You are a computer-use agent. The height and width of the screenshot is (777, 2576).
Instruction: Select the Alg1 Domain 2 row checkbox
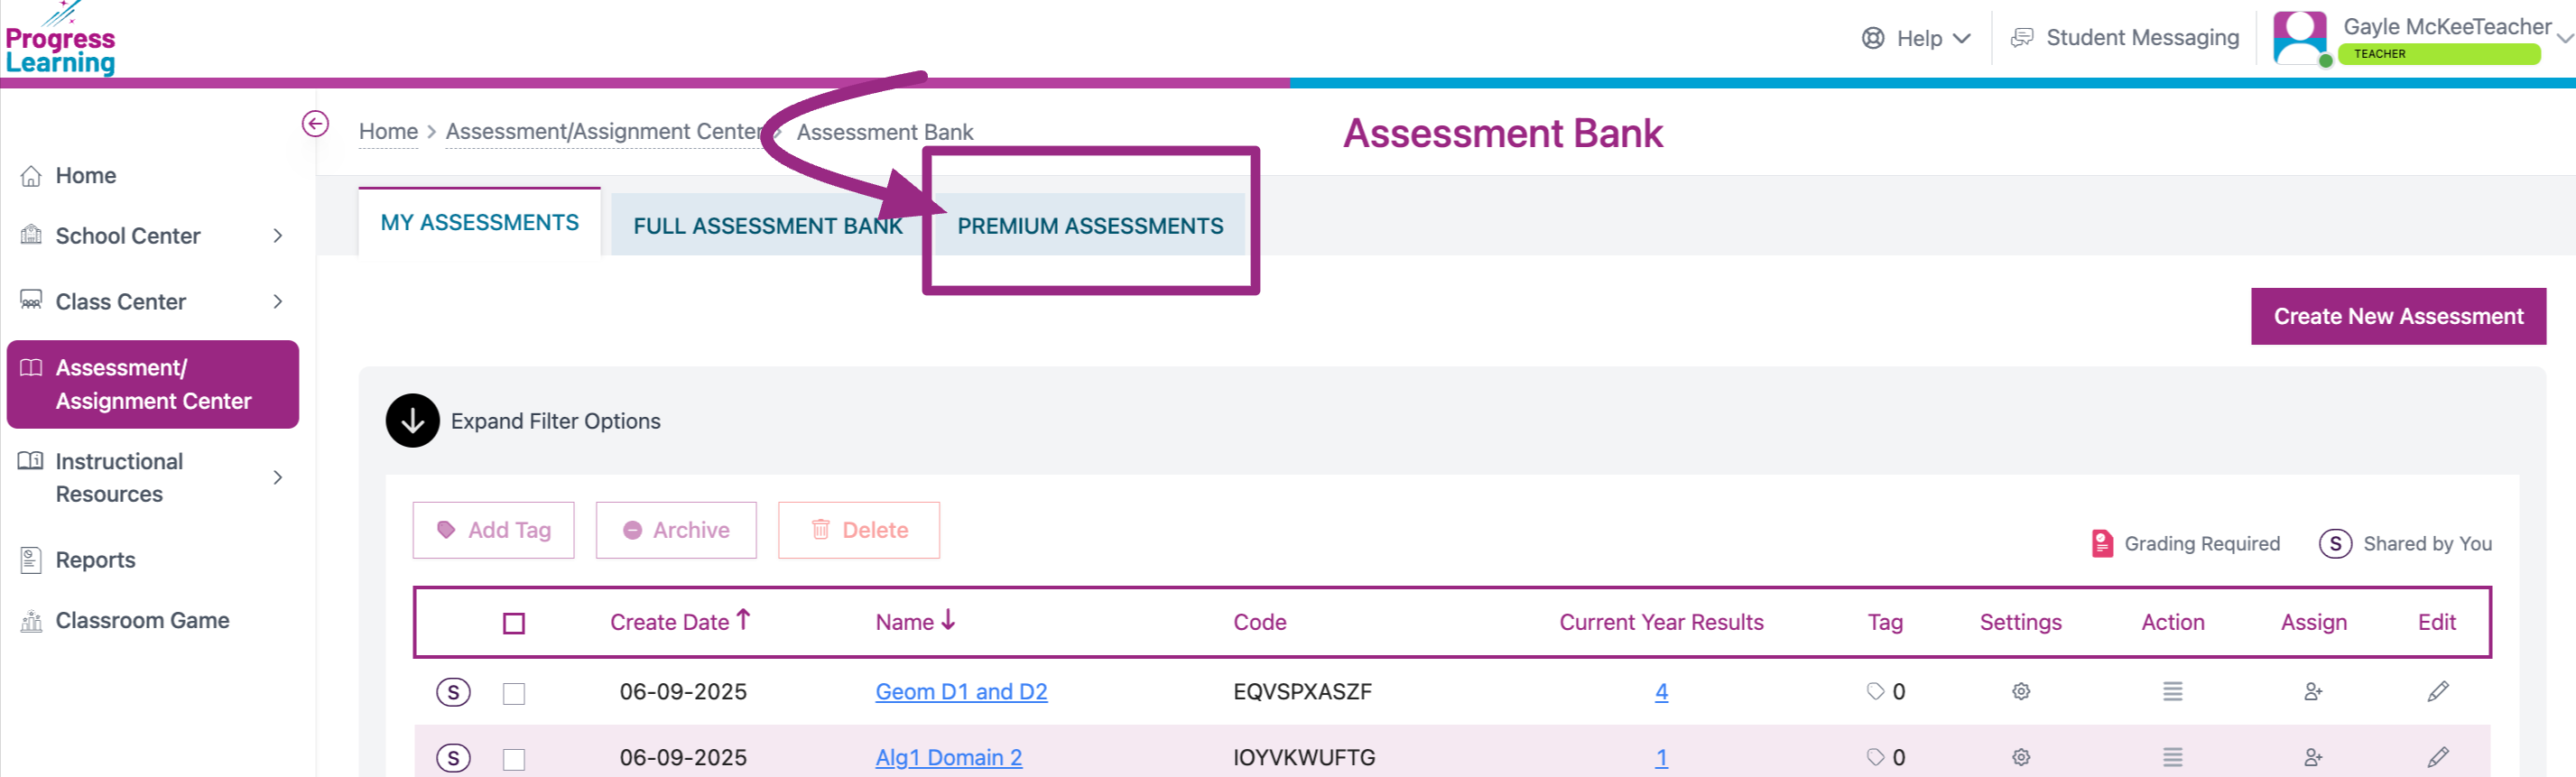(514, 759)
